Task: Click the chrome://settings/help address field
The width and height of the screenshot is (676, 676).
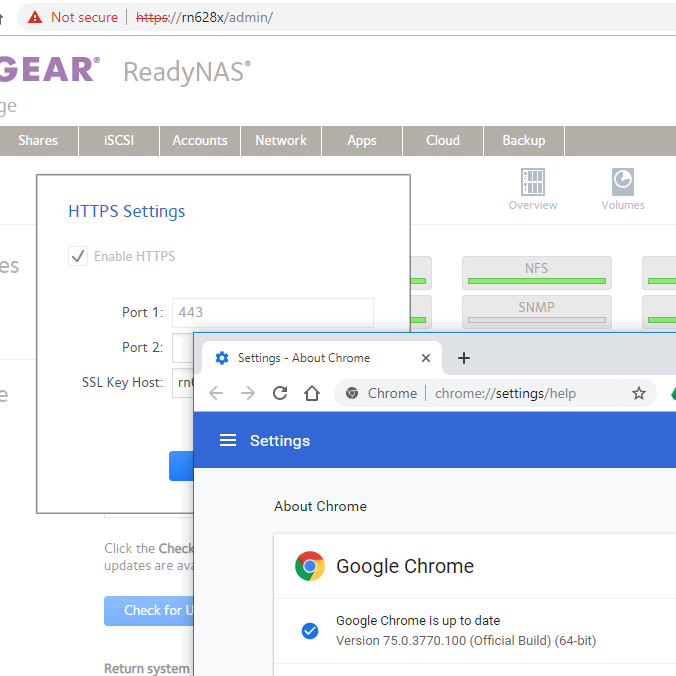Action: (505, 393)
